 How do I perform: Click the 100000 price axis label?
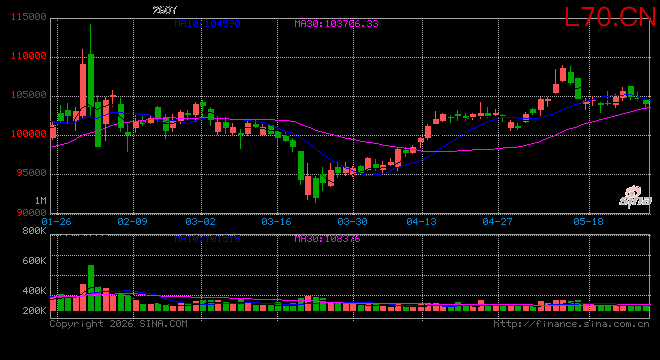pos(29,134)
